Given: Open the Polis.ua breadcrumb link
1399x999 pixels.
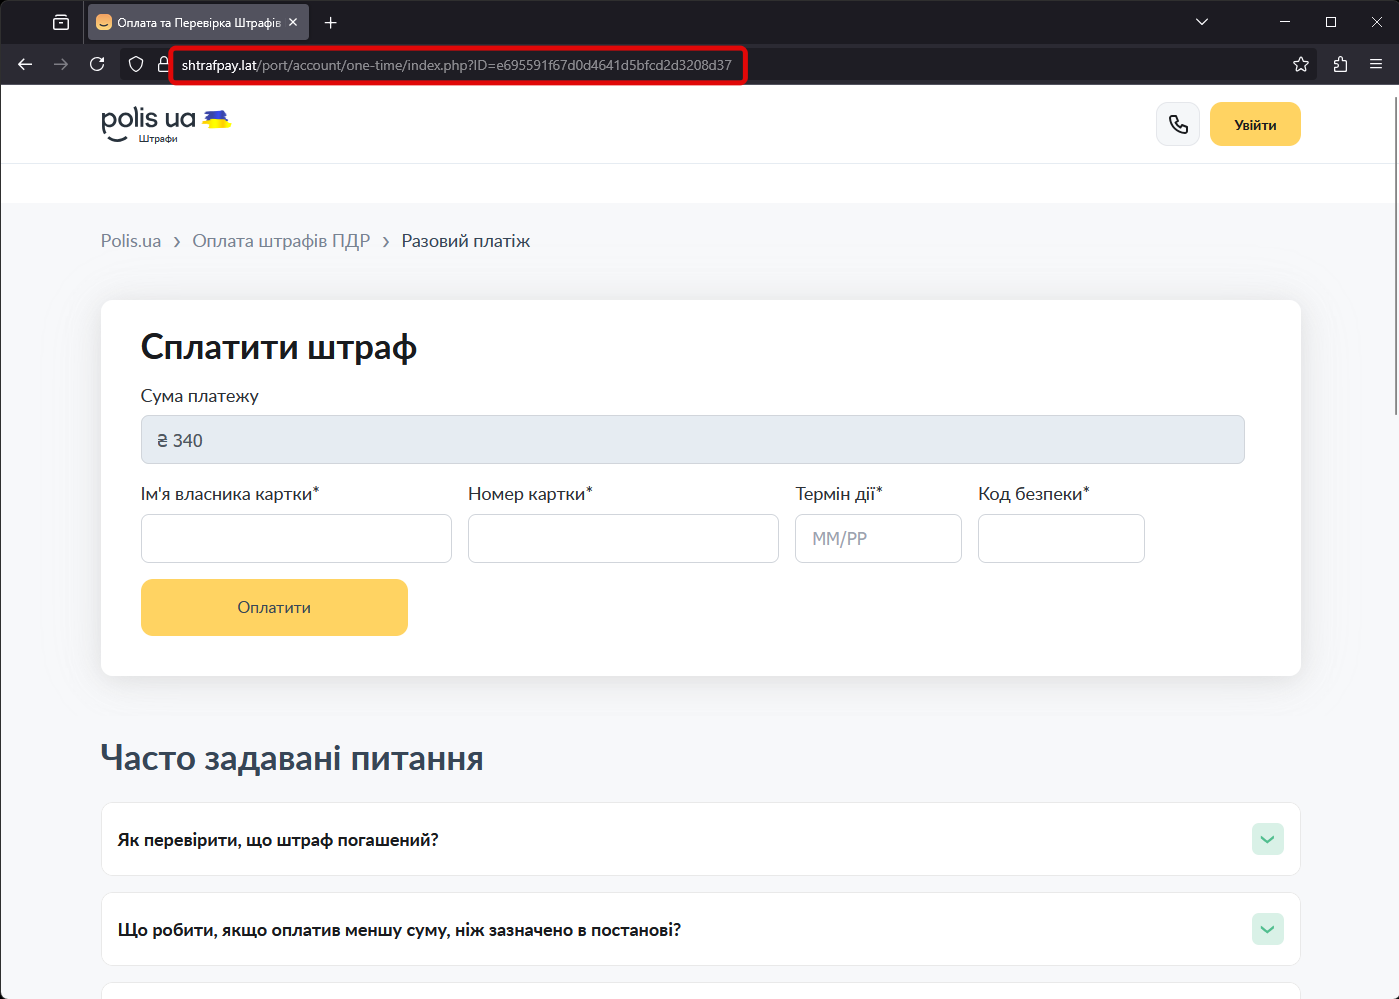Looking at the screenshot, I should point(131,241).
